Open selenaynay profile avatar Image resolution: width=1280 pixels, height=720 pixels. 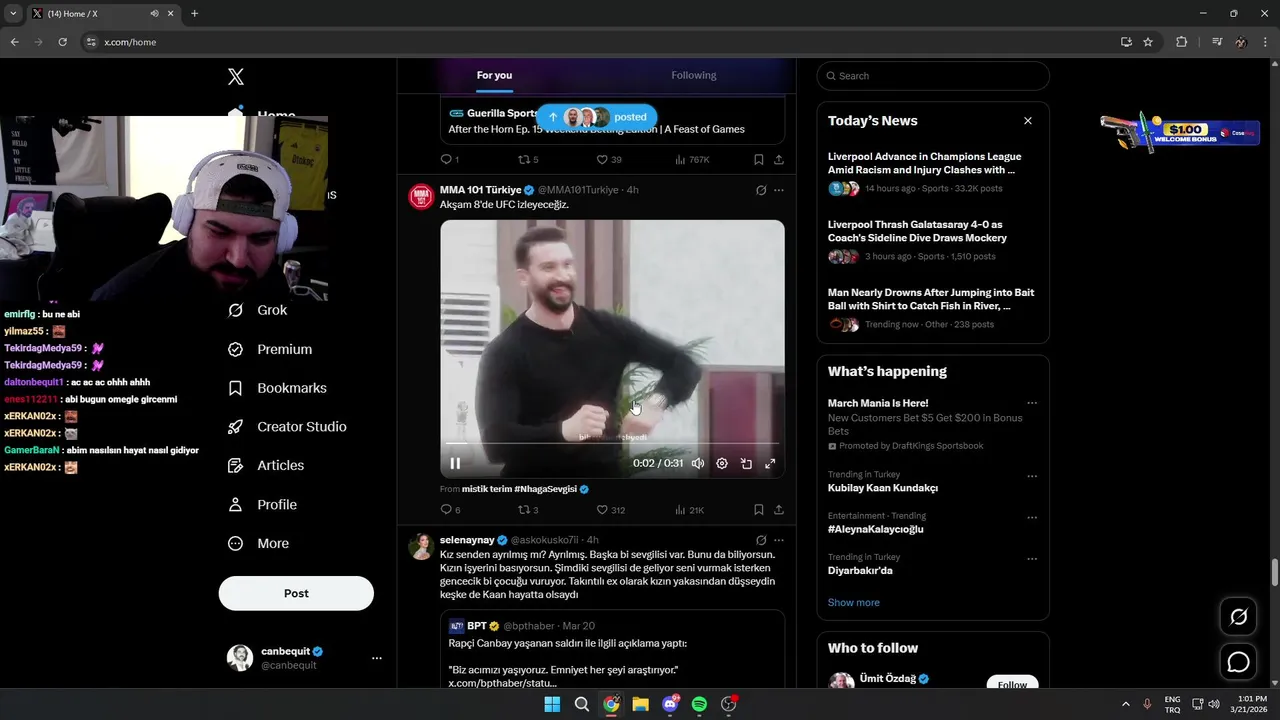[x=421, y=546]
